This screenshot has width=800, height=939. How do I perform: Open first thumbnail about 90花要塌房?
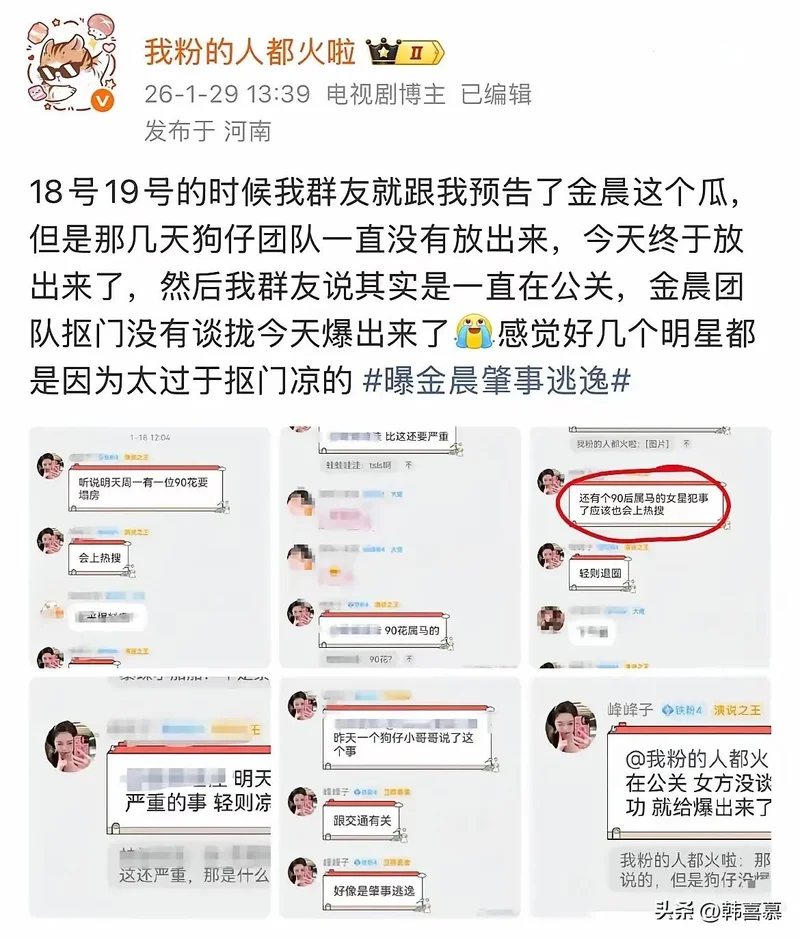(x=150, y=547)
